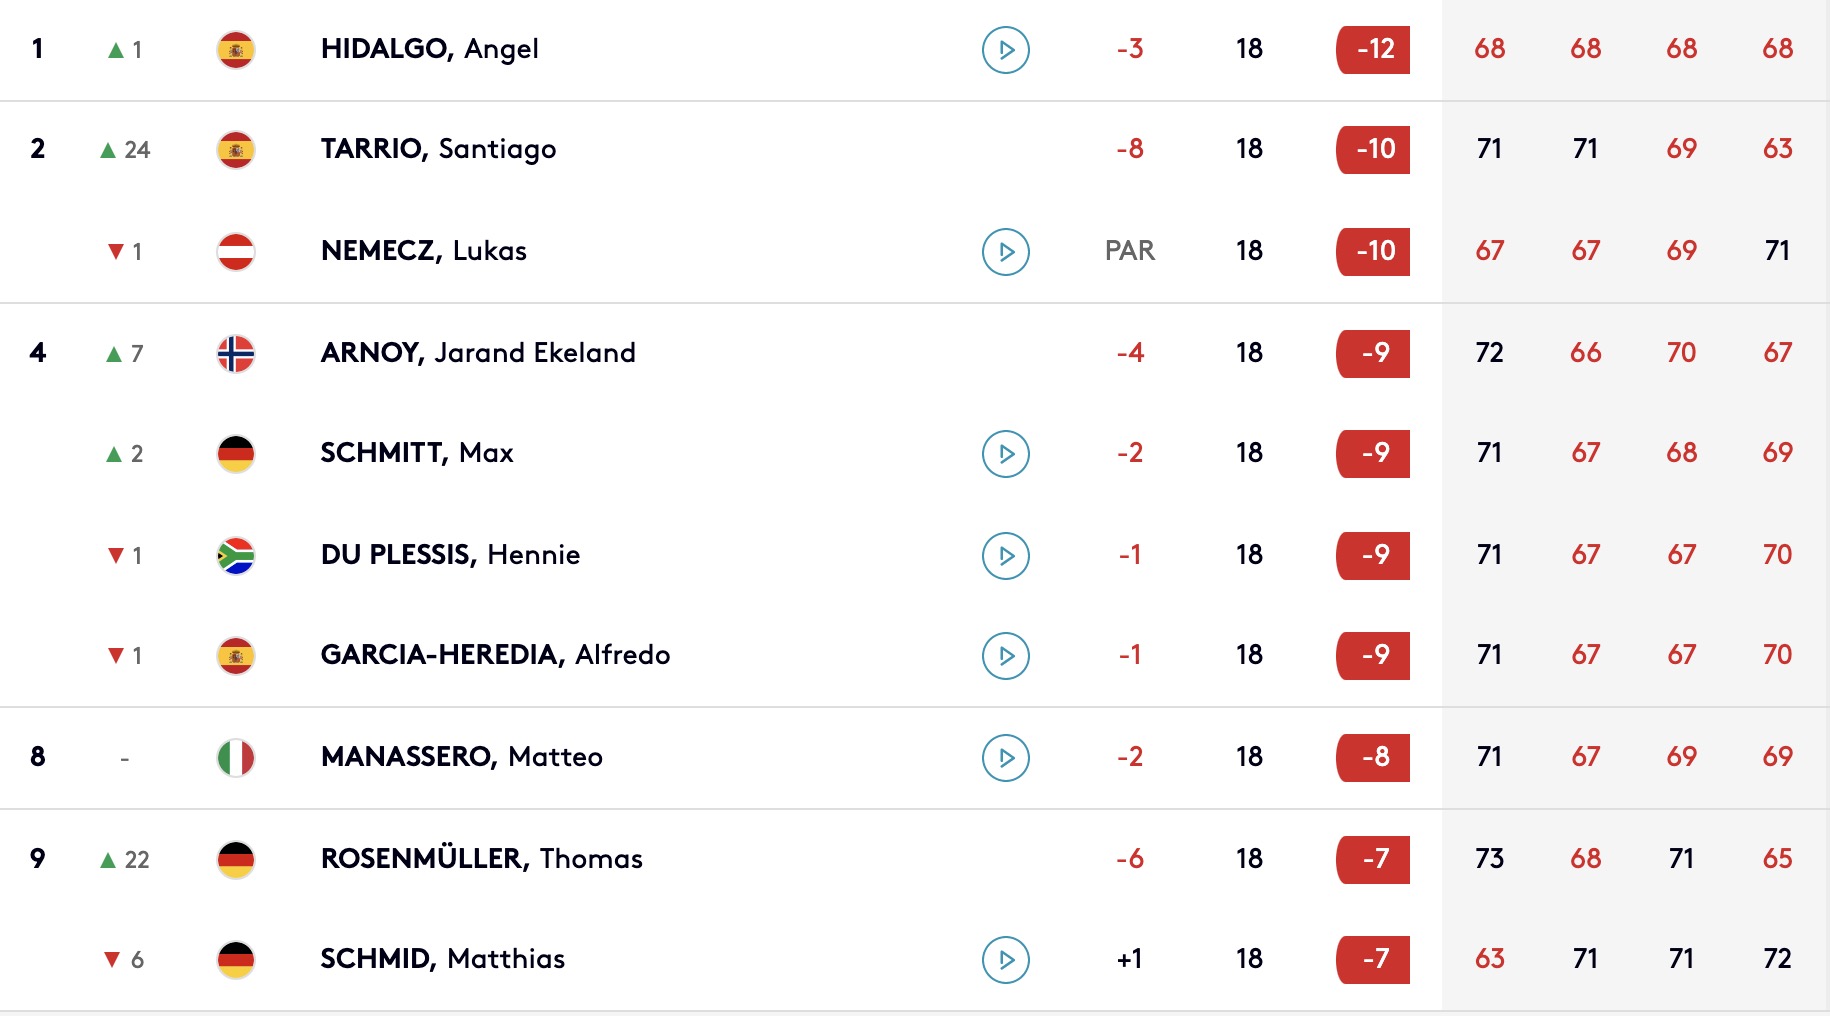The image size is (1830, 1016).
Task: Play Alfredo Garcia-Heredia video icon
Action: 1006,655
